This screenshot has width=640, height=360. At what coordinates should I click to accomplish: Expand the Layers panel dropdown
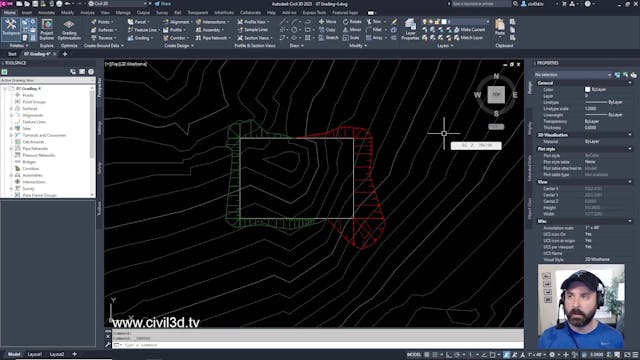pos(445,46)
